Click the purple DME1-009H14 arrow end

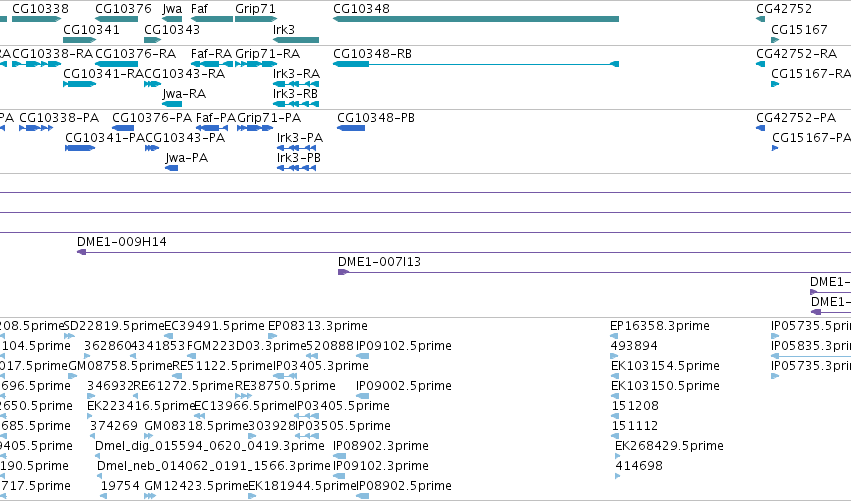[81, 252]
